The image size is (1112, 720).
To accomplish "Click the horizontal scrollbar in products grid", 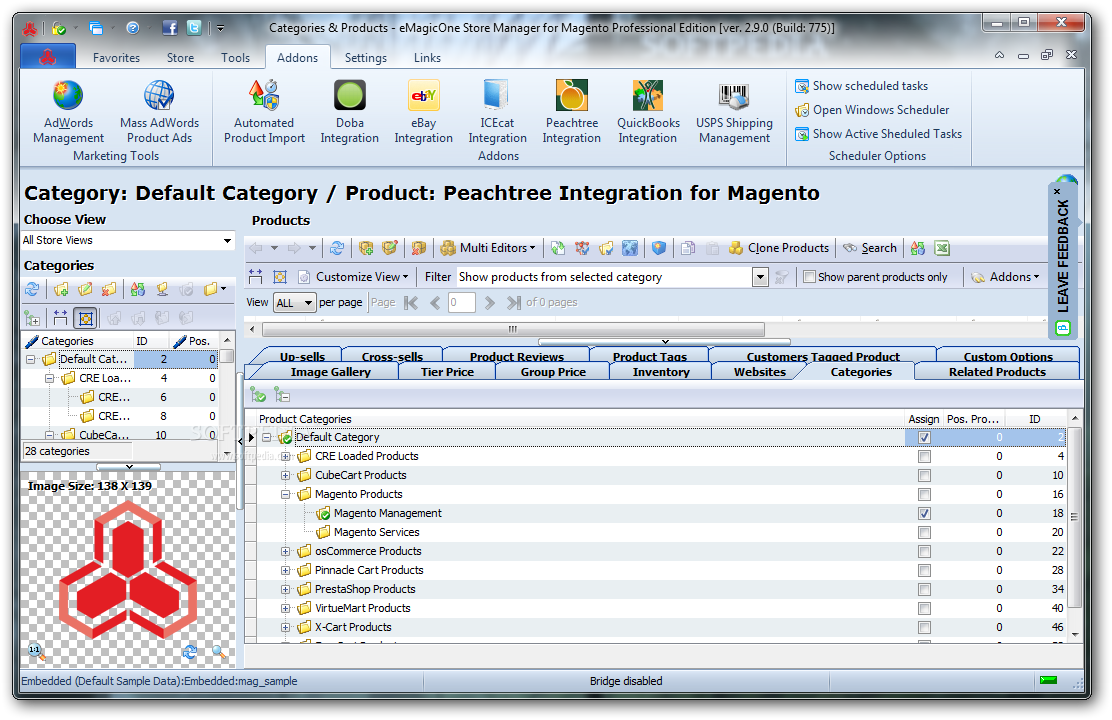I will (x=513, y=329).
